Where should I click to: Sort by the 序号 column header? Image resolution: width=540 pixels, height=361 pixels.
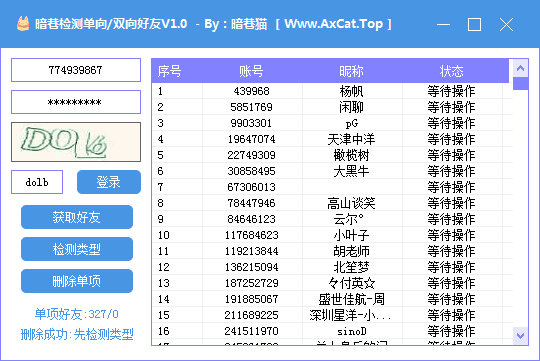tap(177, 71)
